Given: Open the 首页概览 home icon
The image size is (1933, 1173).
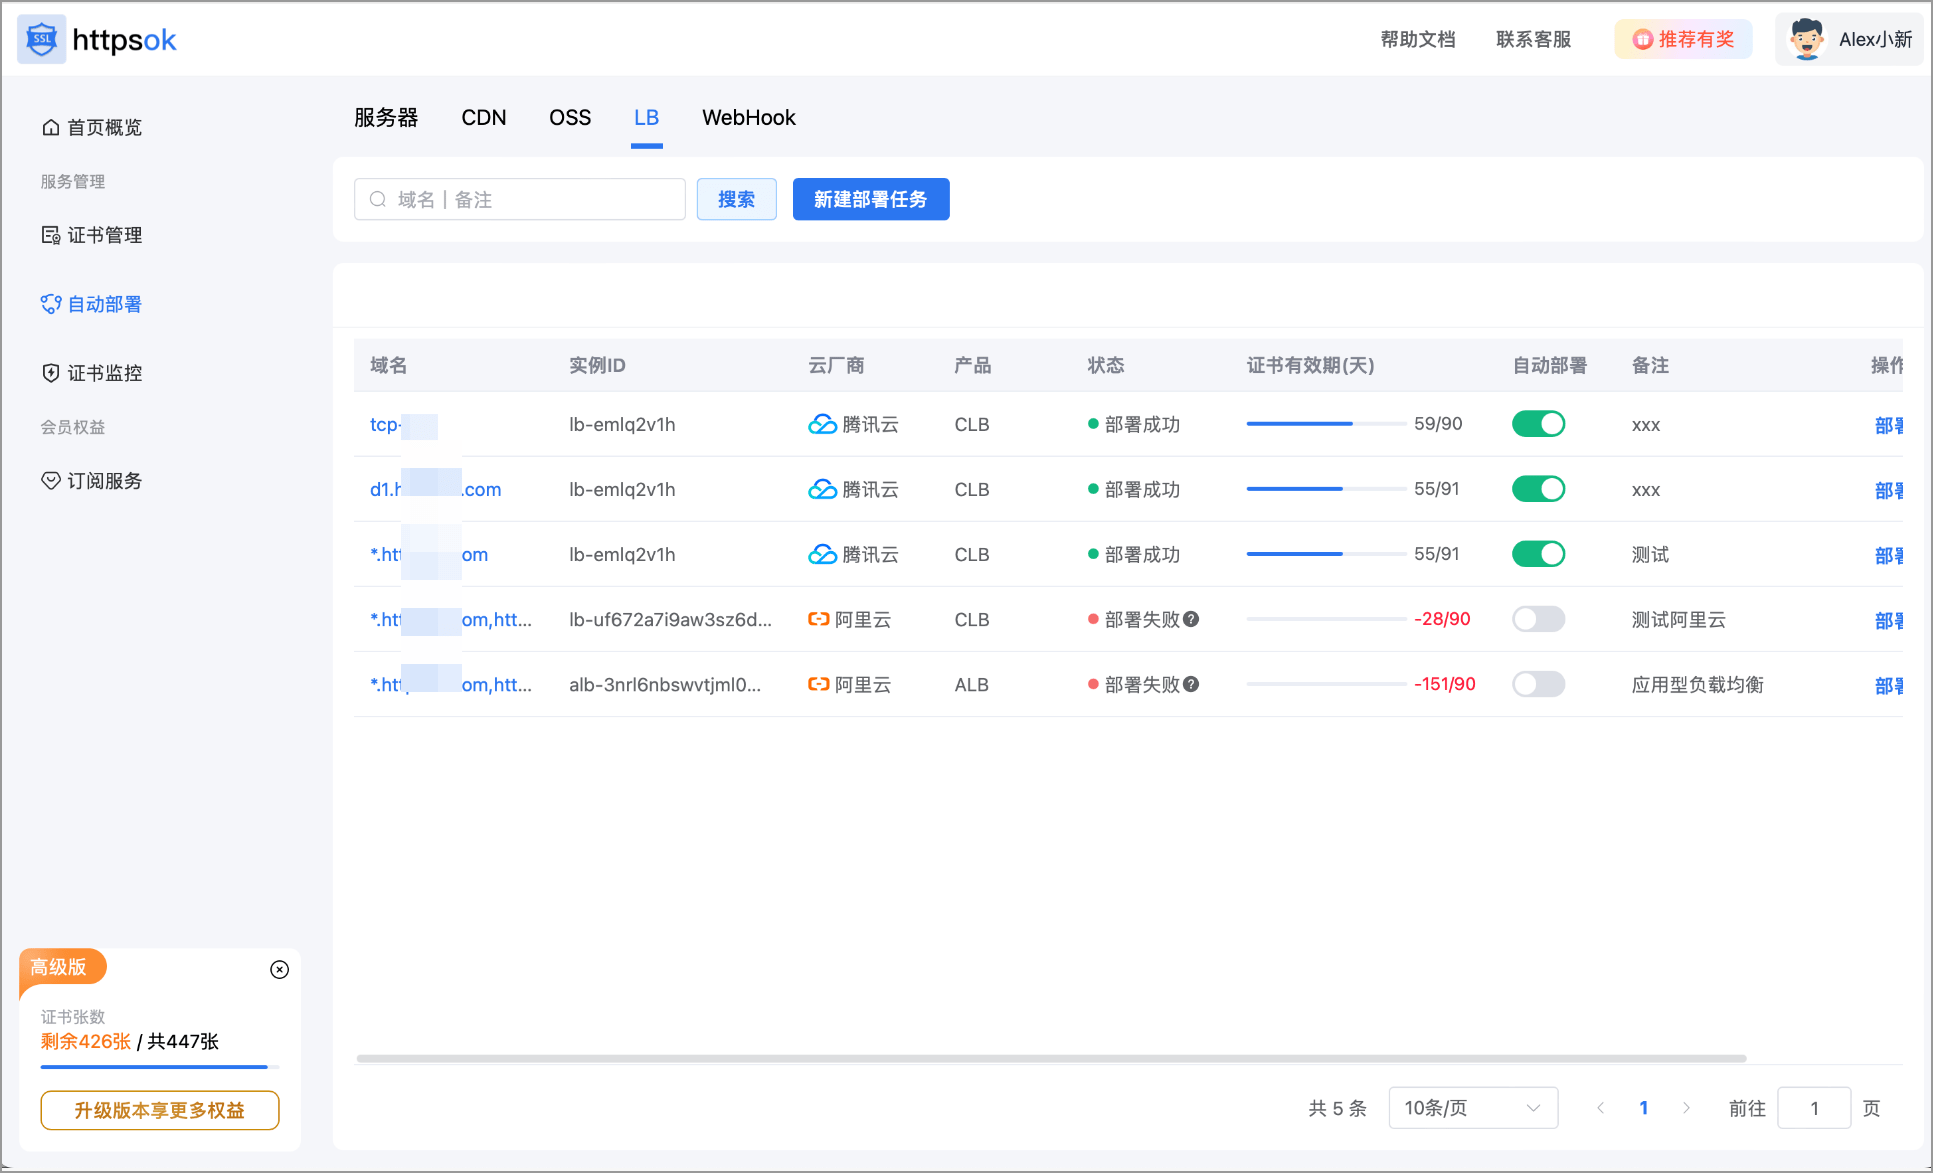Looking at the screenshot, I should pyautogui.click(x=50, y=127).
